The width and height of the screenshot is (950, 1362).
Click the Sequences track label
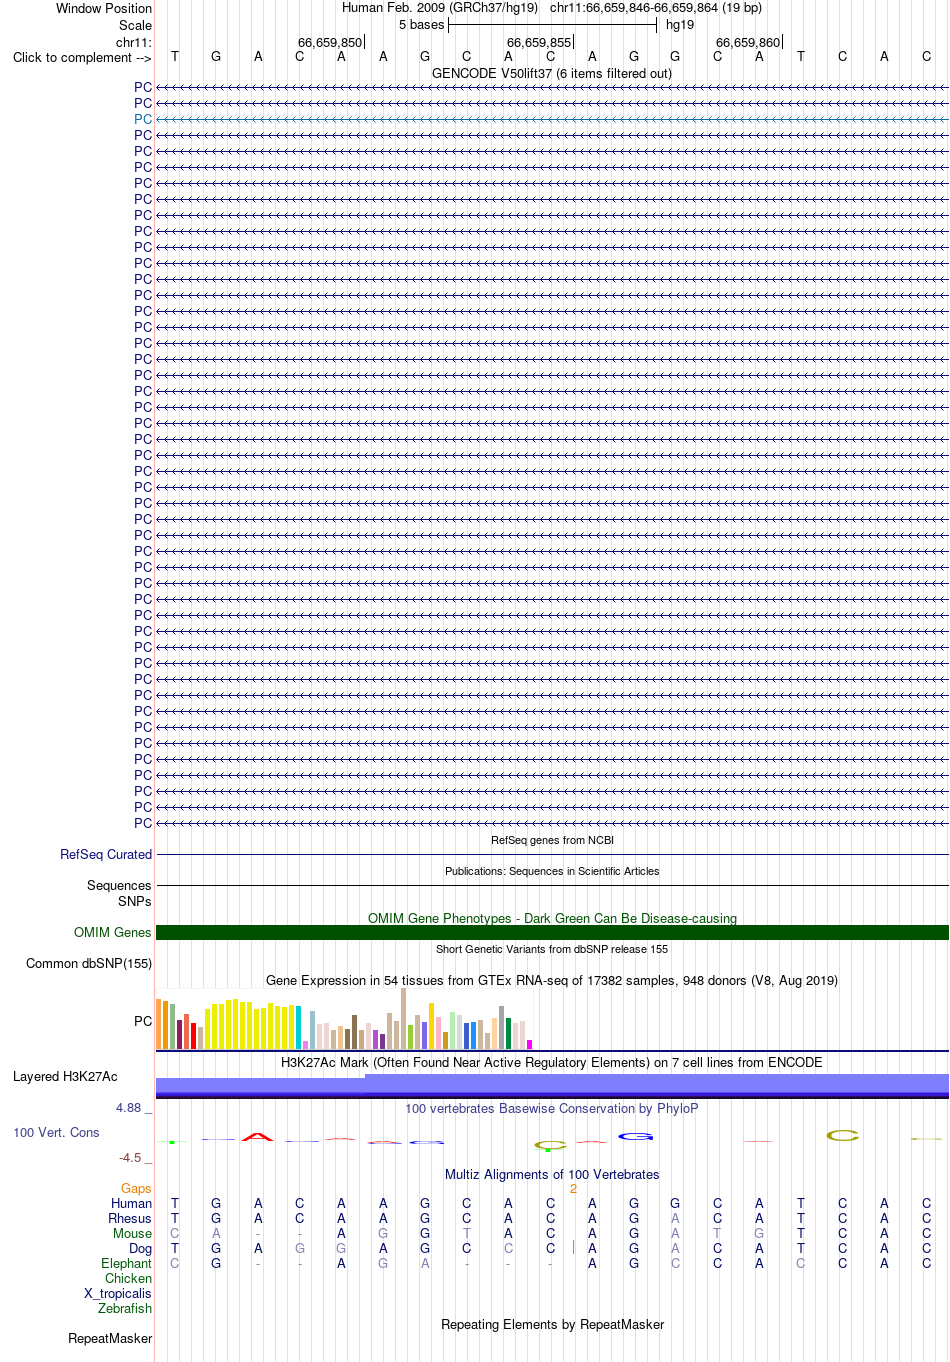tap(119, 885)
